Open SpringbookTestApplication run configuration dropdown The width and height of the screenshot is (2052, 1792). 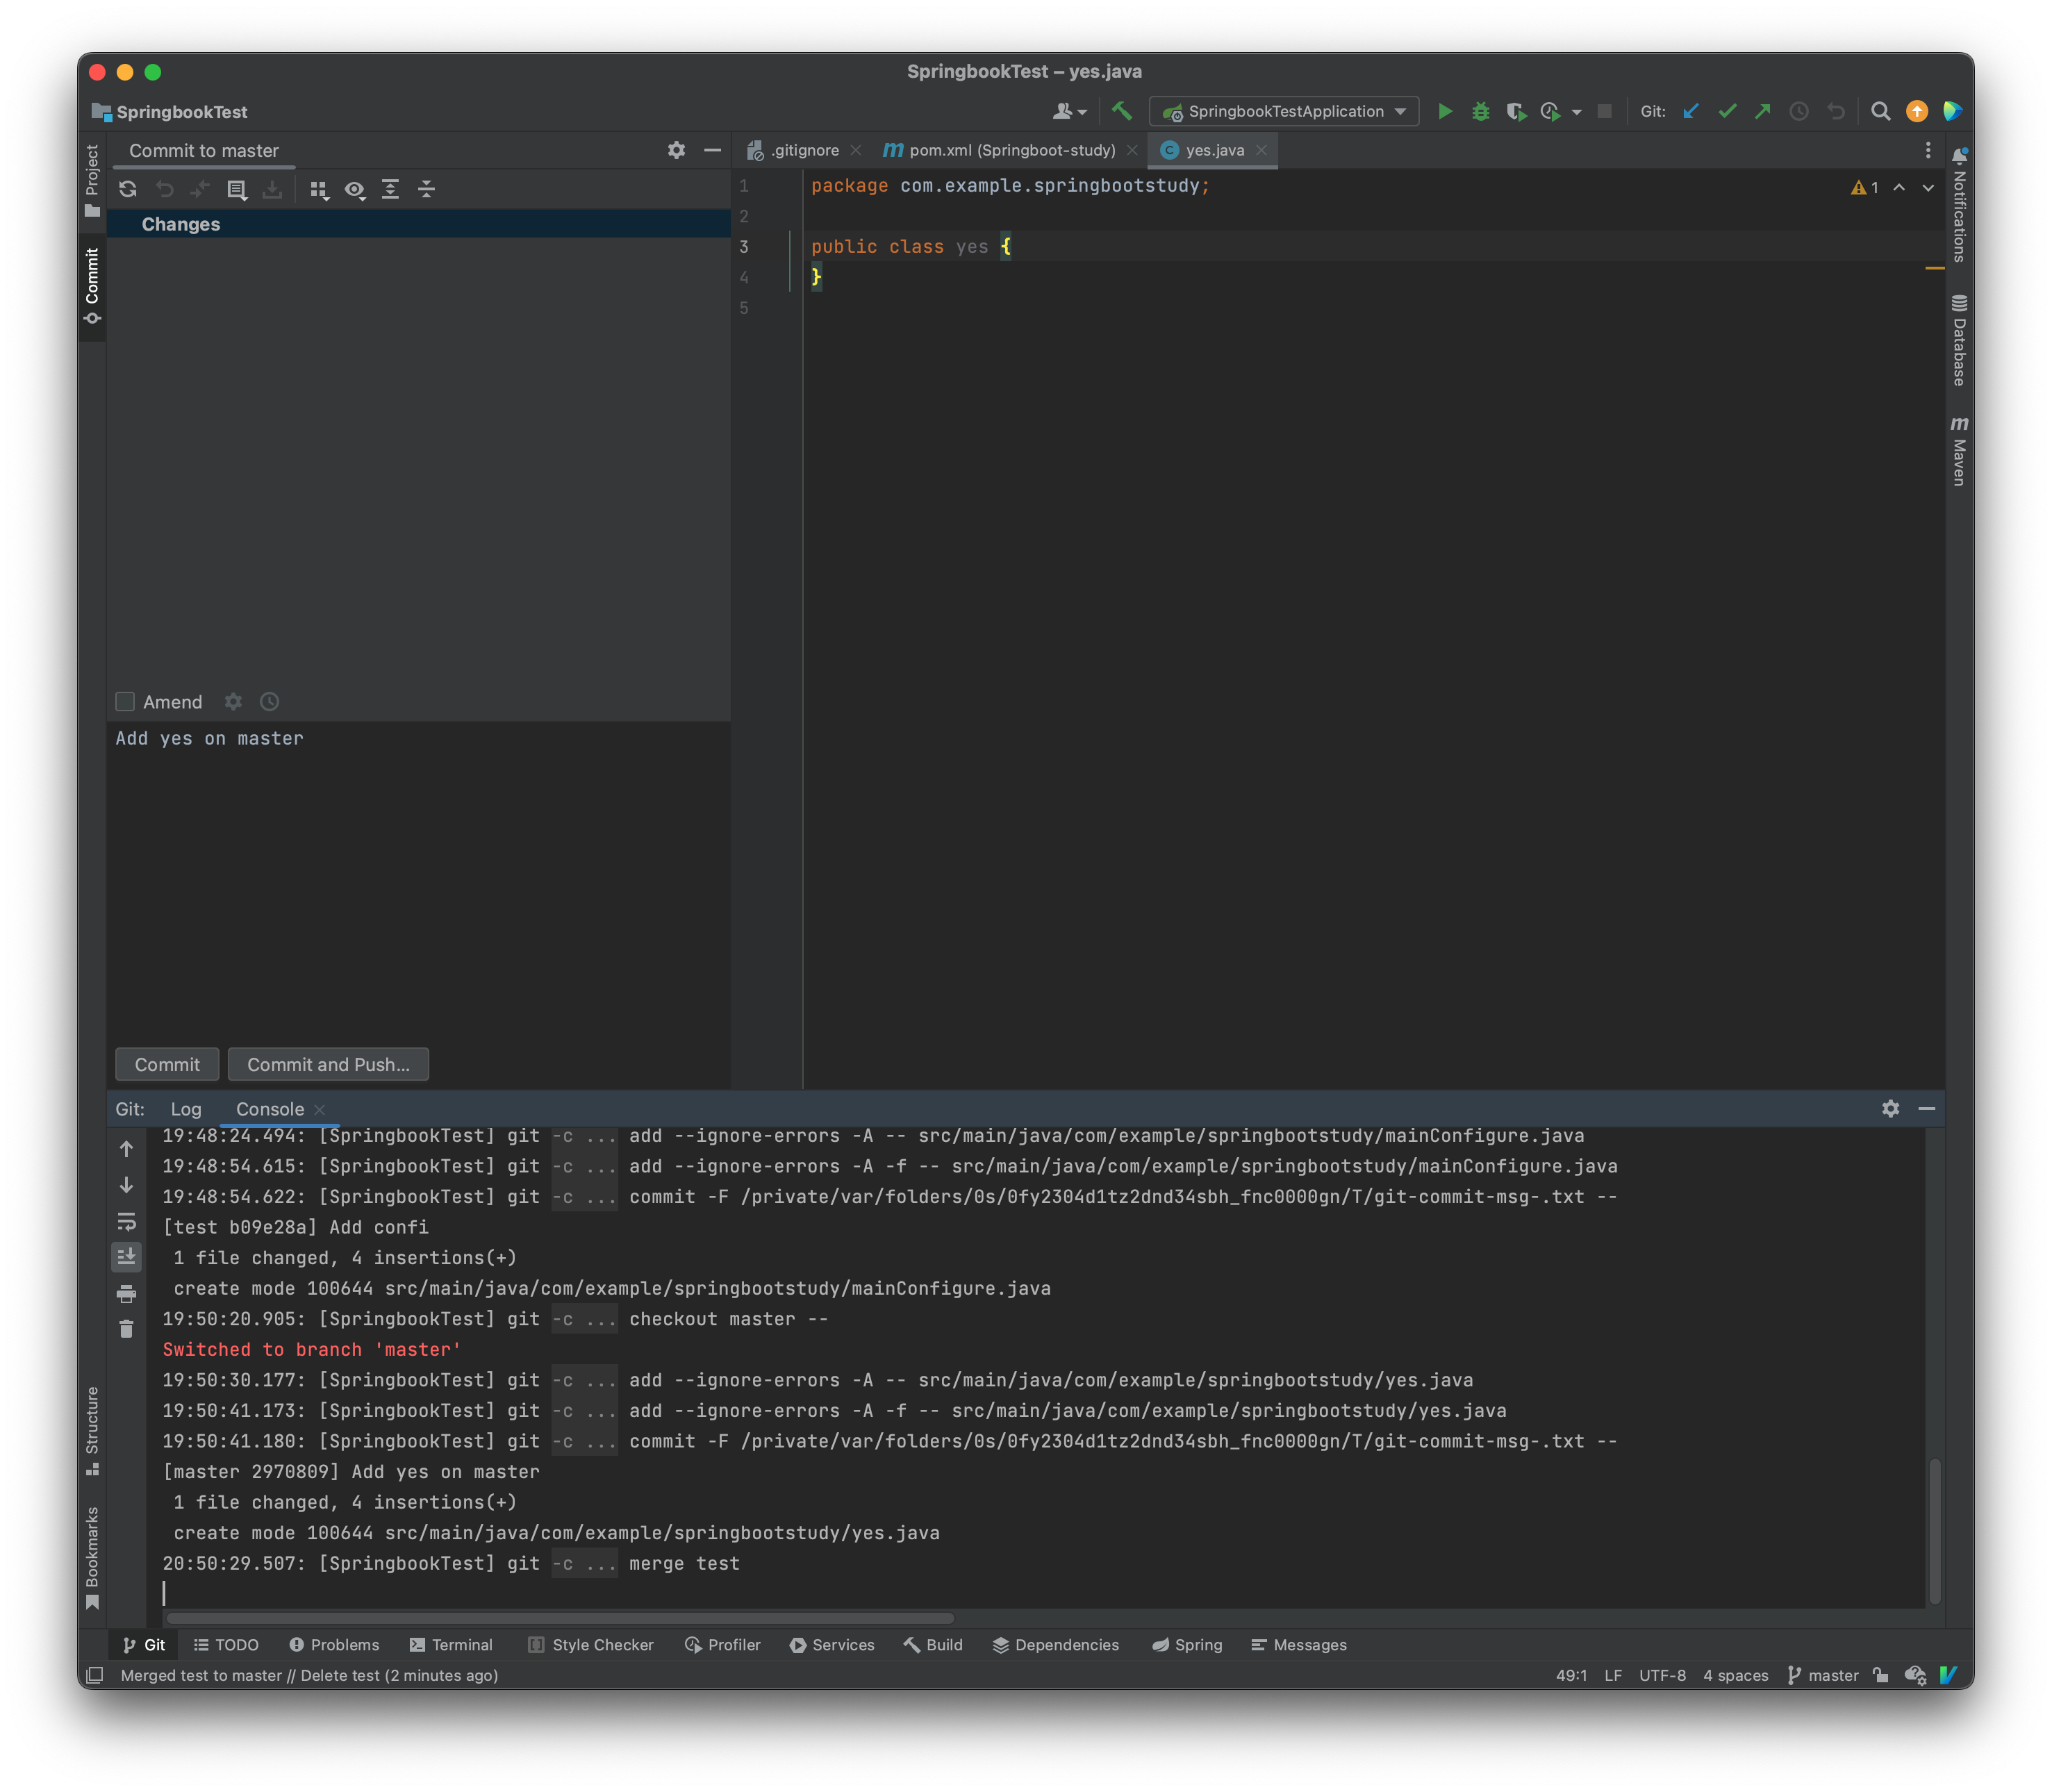point(1284,112)
